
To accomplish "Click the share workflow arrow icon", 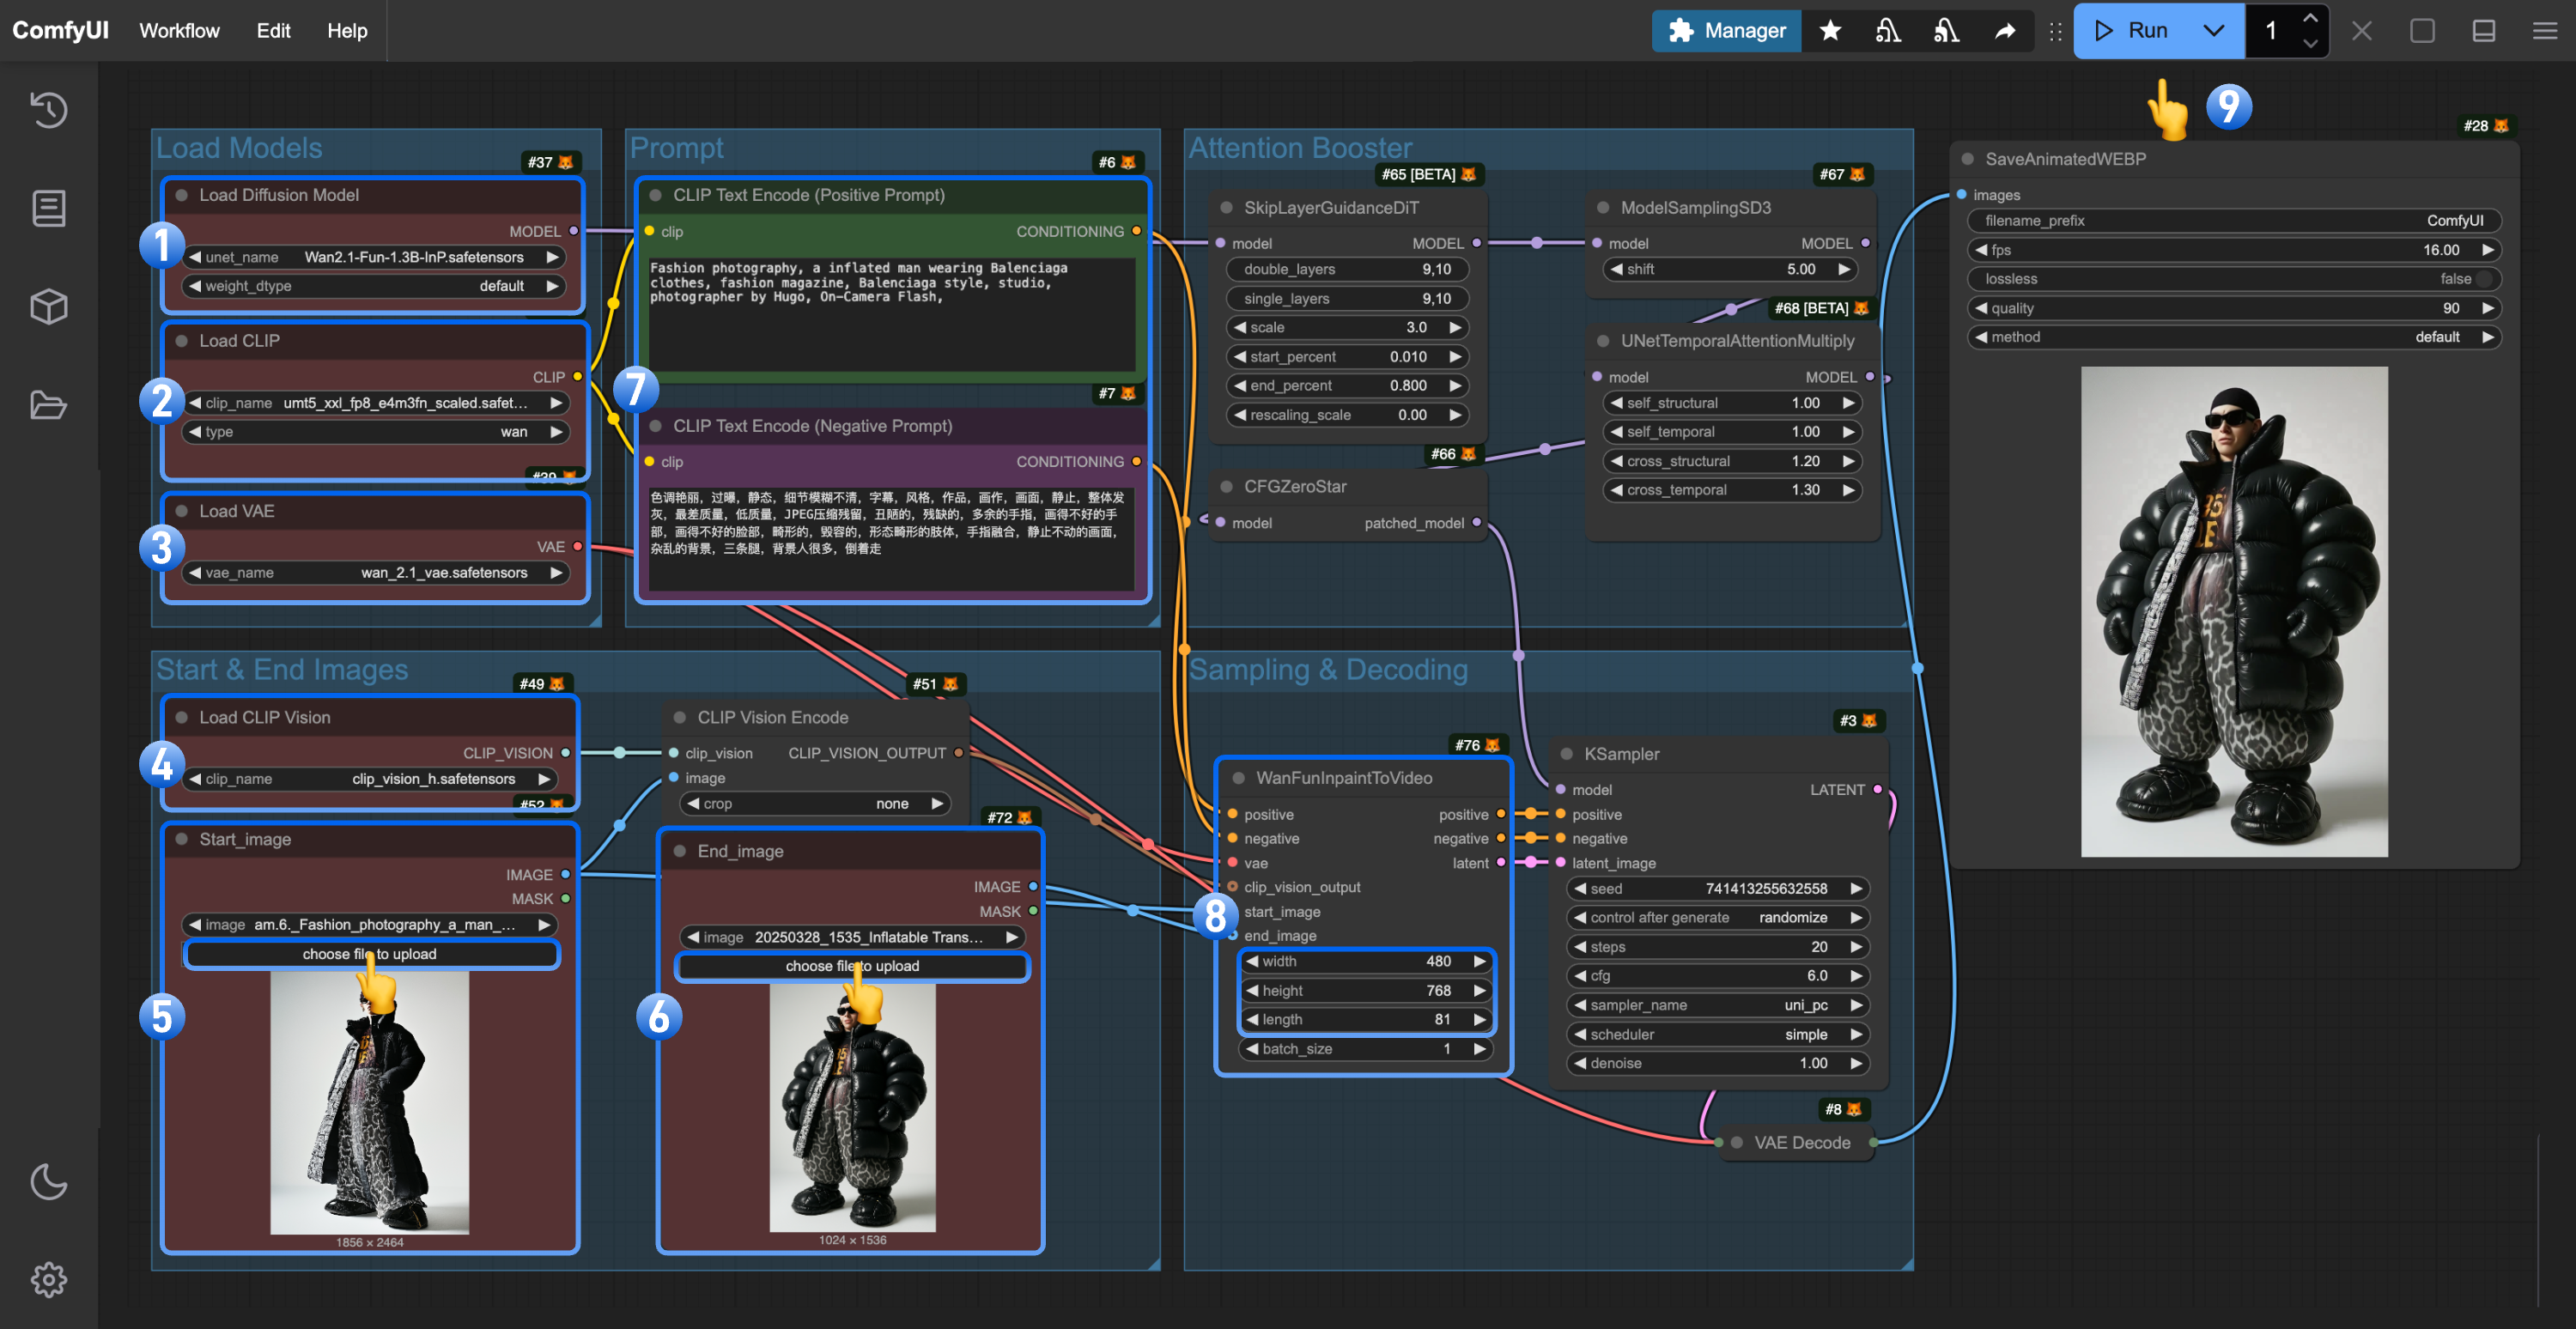I will click(2005, 30).
